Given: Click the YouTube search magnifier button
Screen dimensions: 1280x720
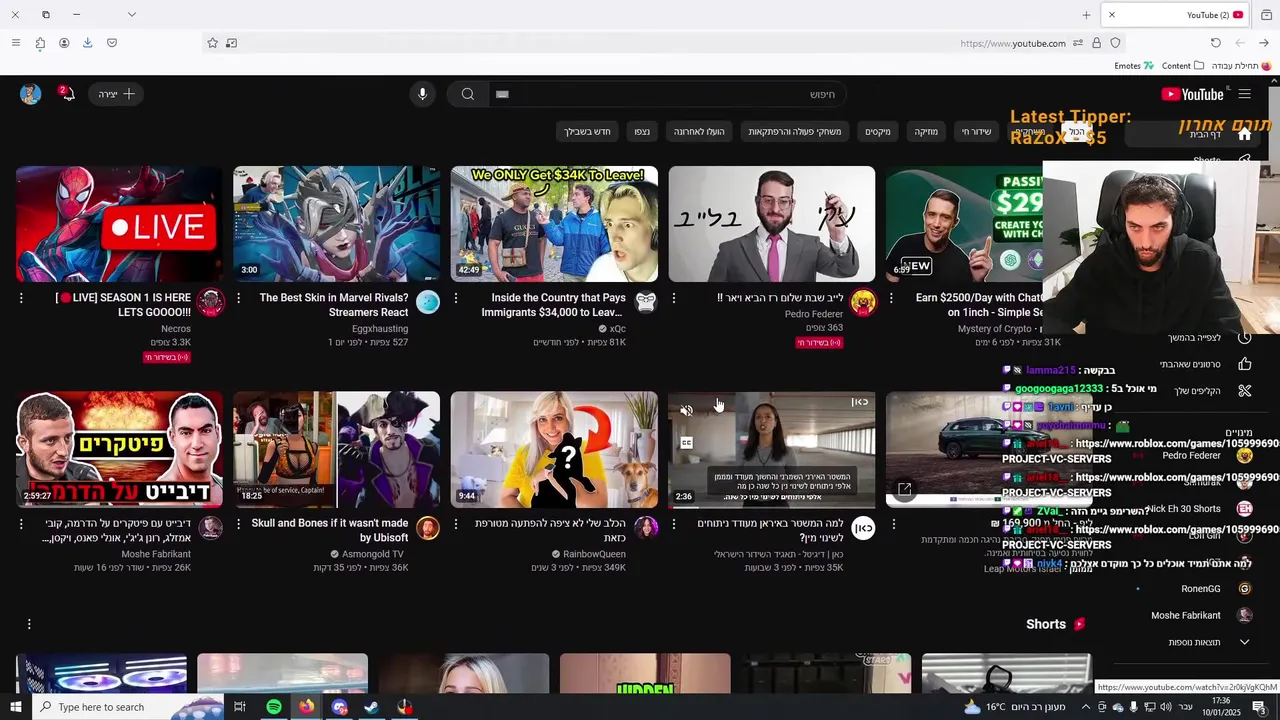Looking at the screenshot, I should click(x=467, y=94).
